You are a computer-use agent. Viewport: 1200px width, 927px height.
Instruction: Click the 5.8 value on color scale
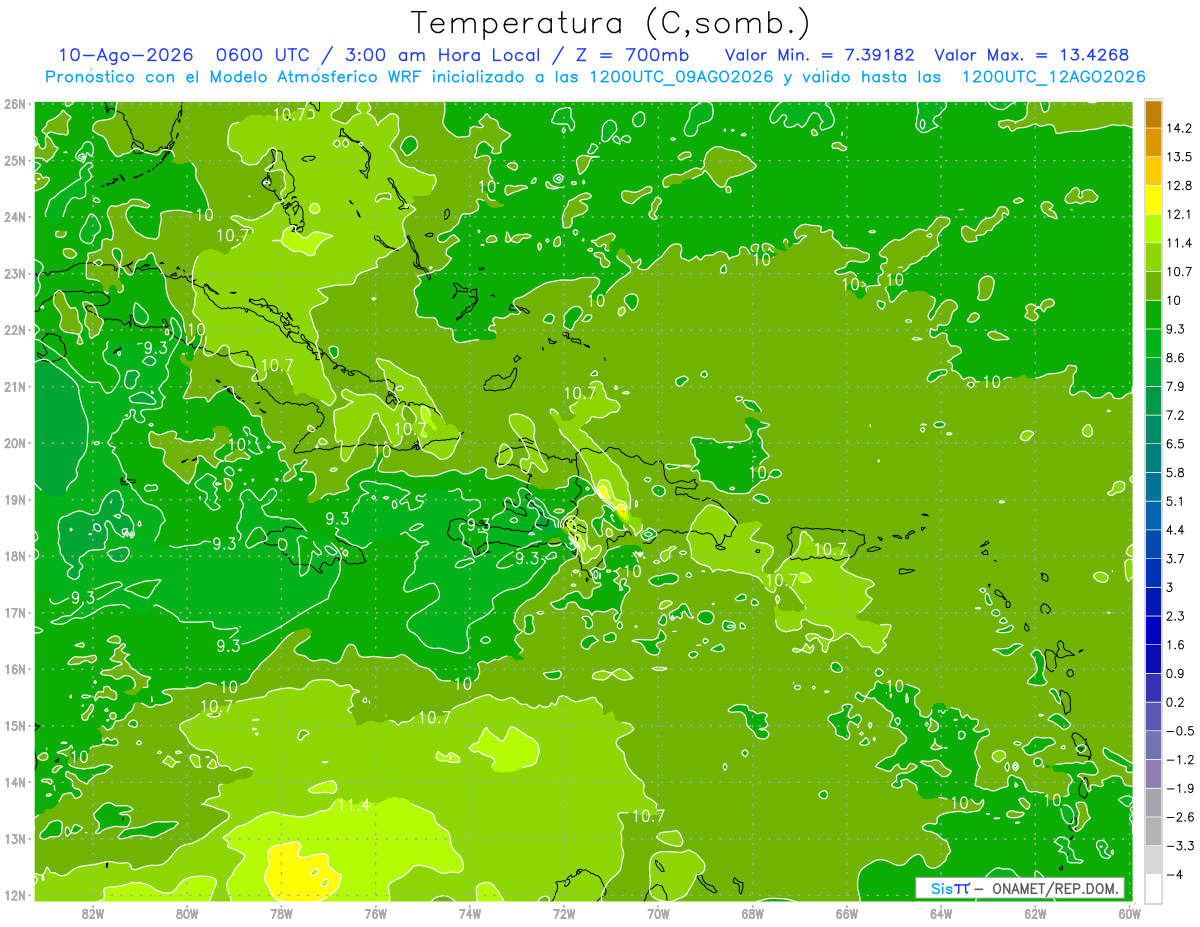point(1177,472)
